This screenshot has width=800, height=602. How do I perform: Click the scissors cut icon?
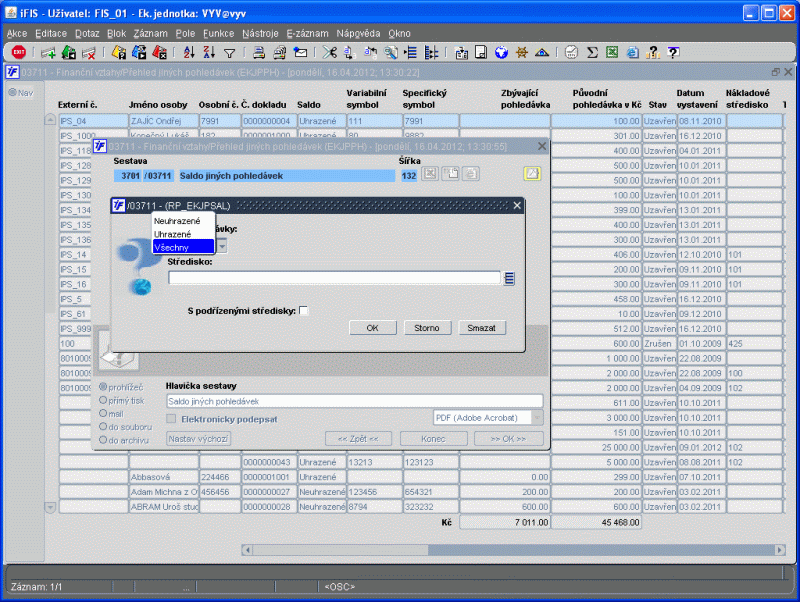pyautogui.click(x=330, y=52)
